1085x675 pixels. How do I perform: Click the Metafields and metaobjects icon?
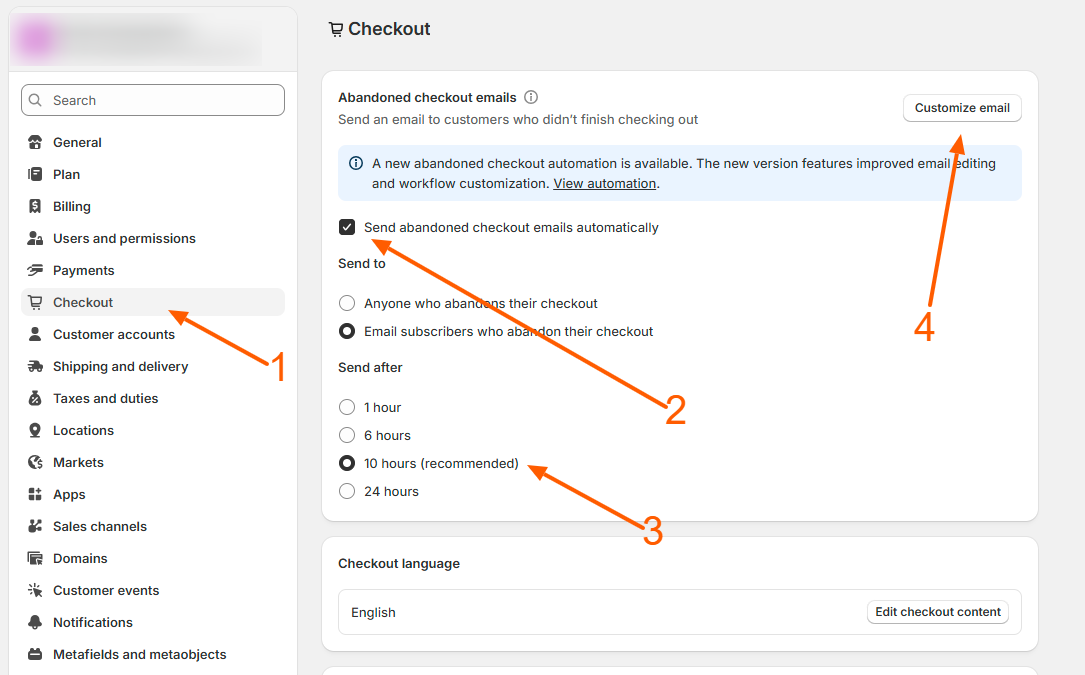pos(35,654)
